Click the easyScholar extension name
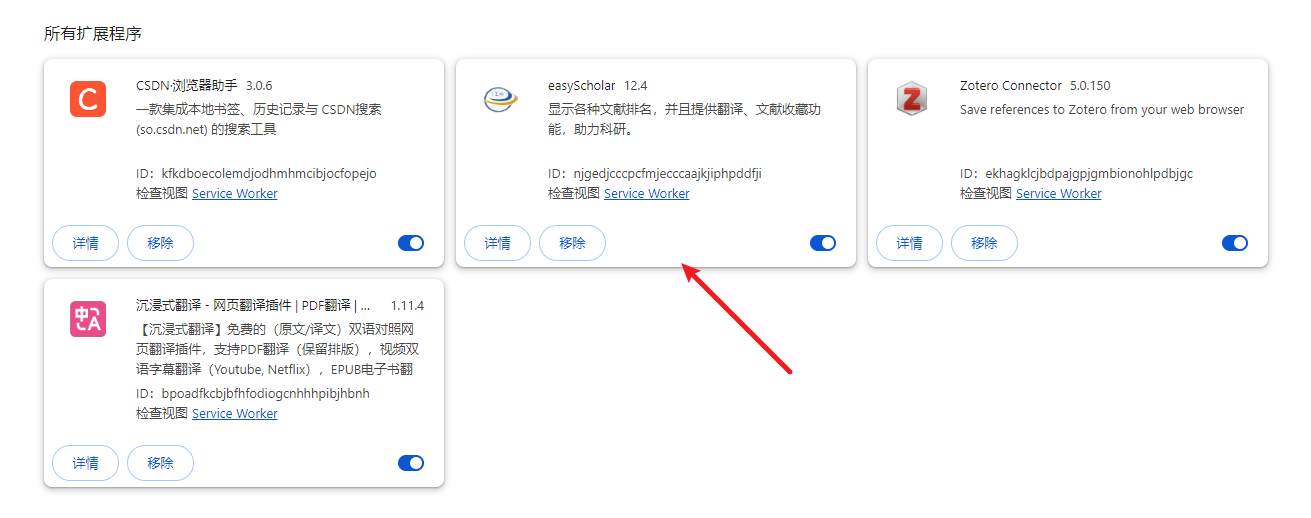 point(582,86)
